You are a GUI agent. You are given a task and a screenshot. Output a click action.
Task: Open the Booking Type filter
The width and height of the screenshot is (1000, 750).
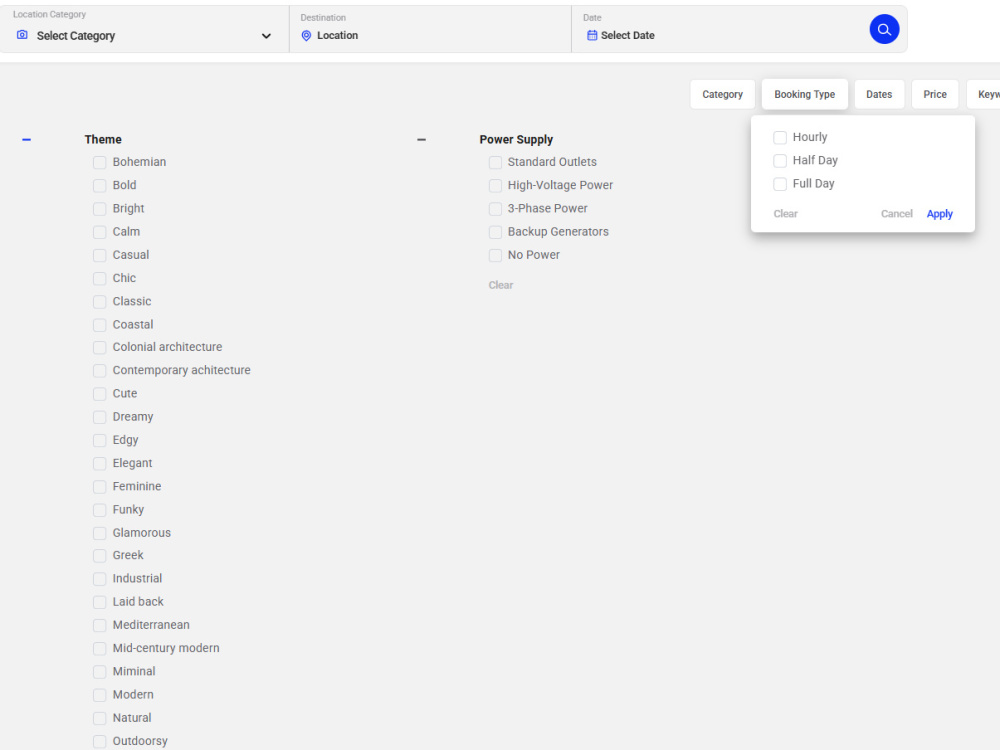click(804, 94)
